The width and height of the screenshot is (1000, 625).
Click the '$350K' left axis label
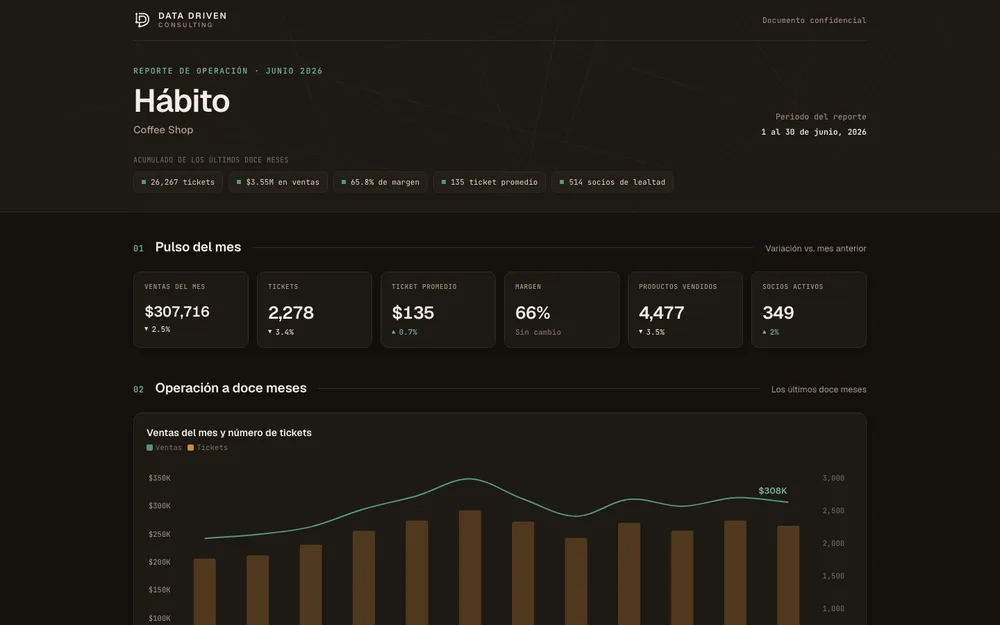click(159, 478)
